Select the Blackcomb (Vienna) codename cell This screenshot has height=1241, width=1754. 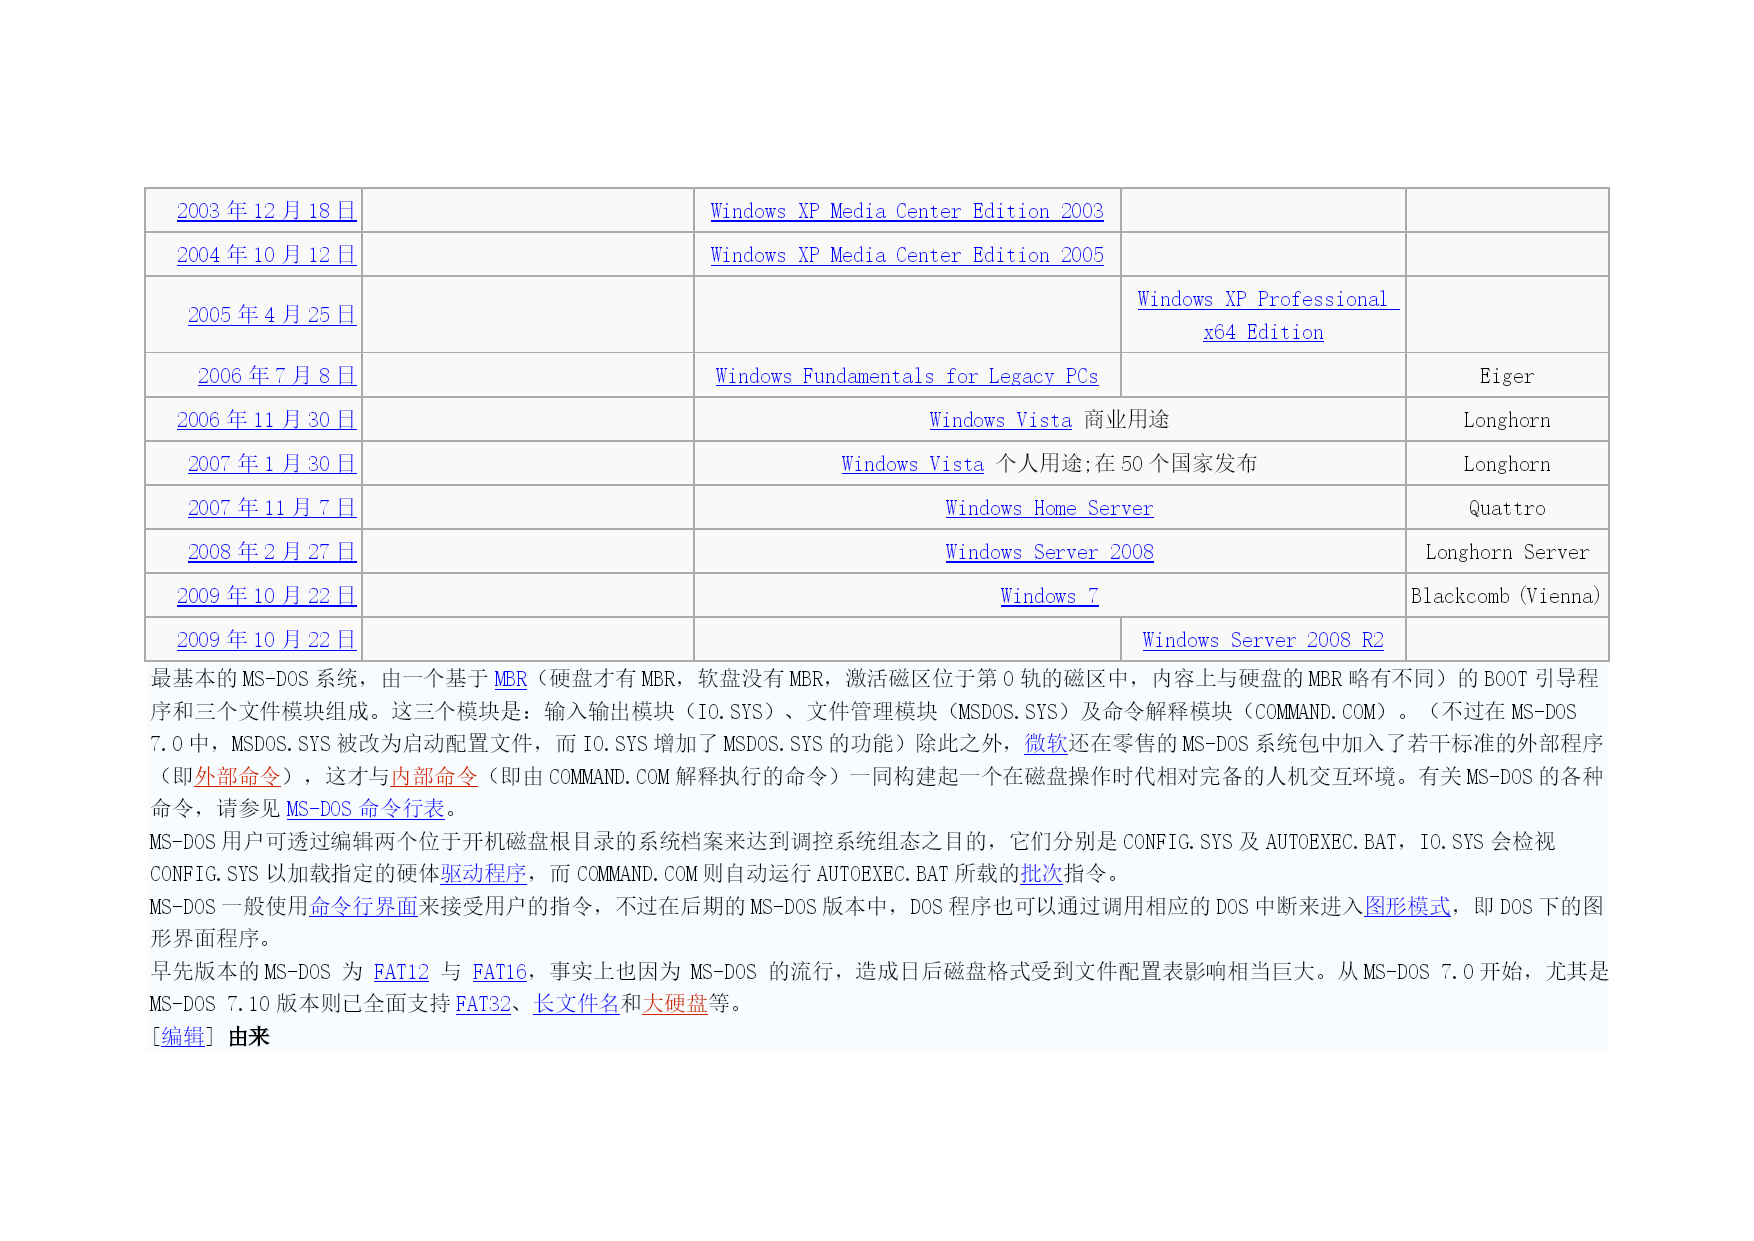pyautogui.click(x=1507, y=596)
